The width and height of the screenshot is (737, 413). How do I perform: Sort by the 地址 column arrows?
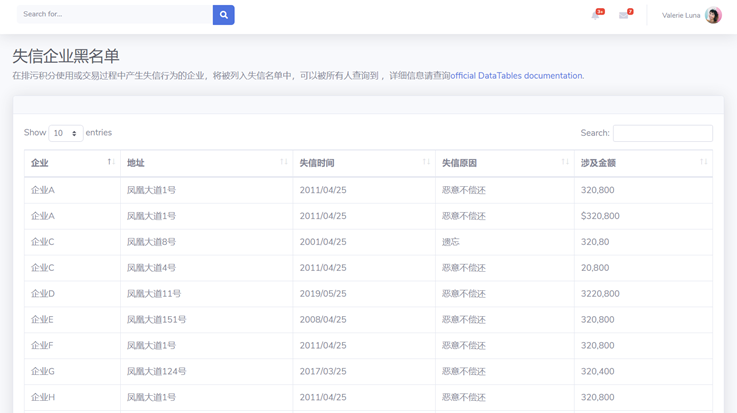click(x=283, y=162)
